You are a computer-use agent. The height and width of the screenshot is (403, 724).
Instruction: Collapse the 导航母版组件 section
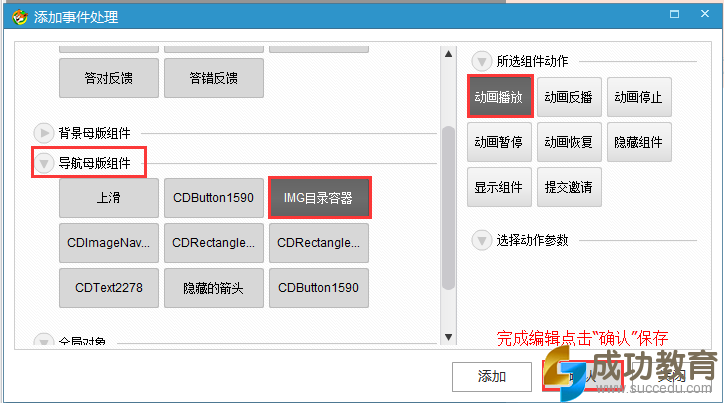[45, 162]
